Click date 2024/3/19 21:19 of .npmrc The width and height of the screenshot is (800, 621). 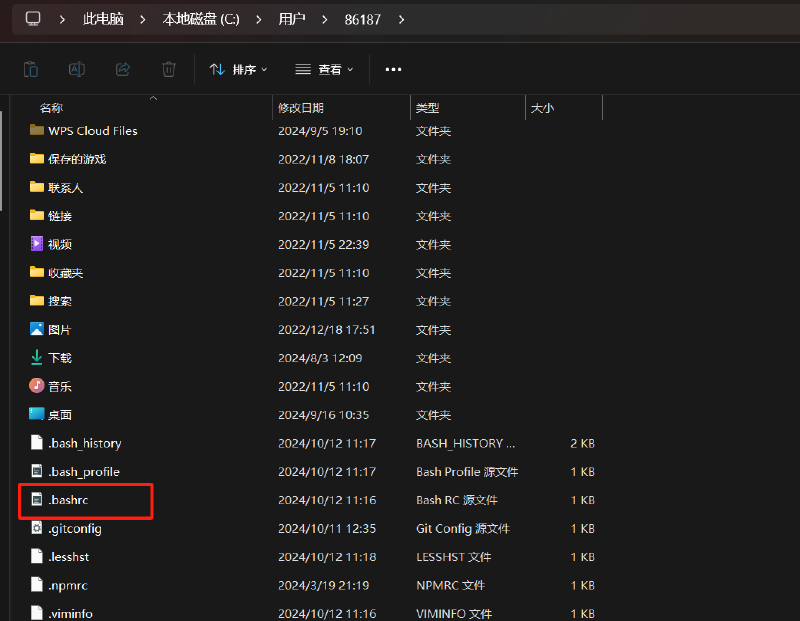(x=323, y=585)
